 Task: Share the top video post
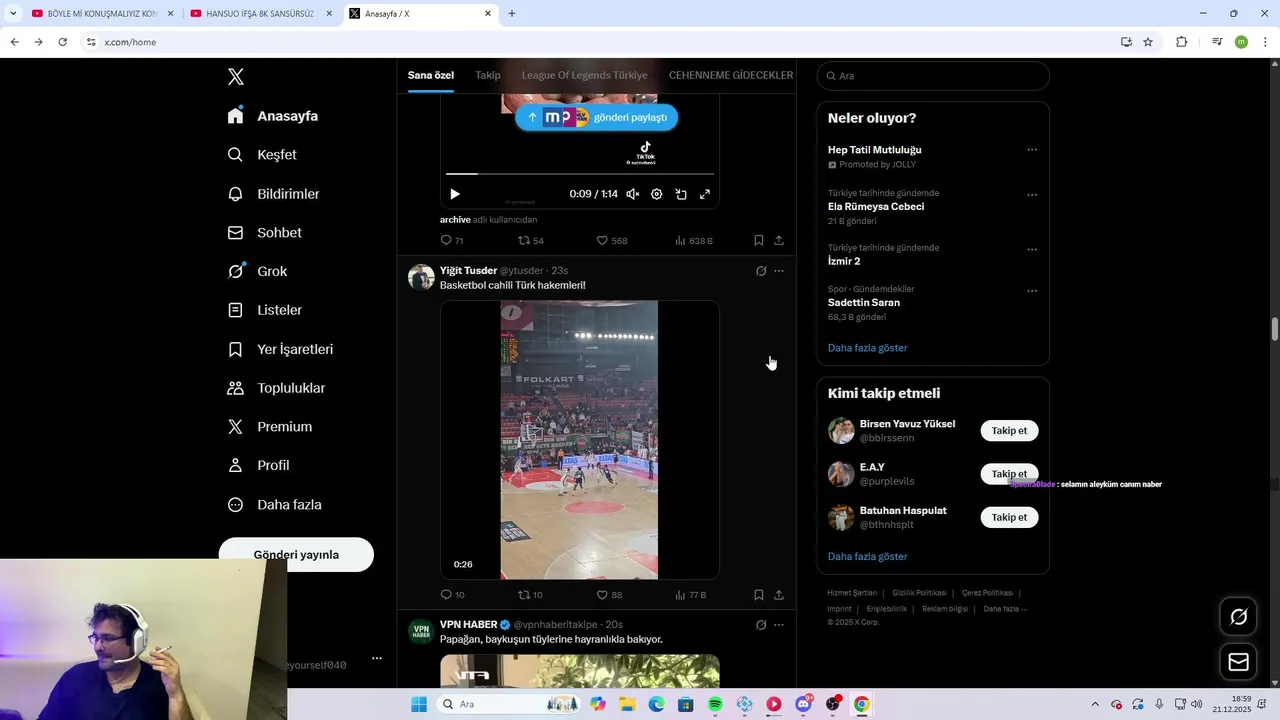coord(779,241)
